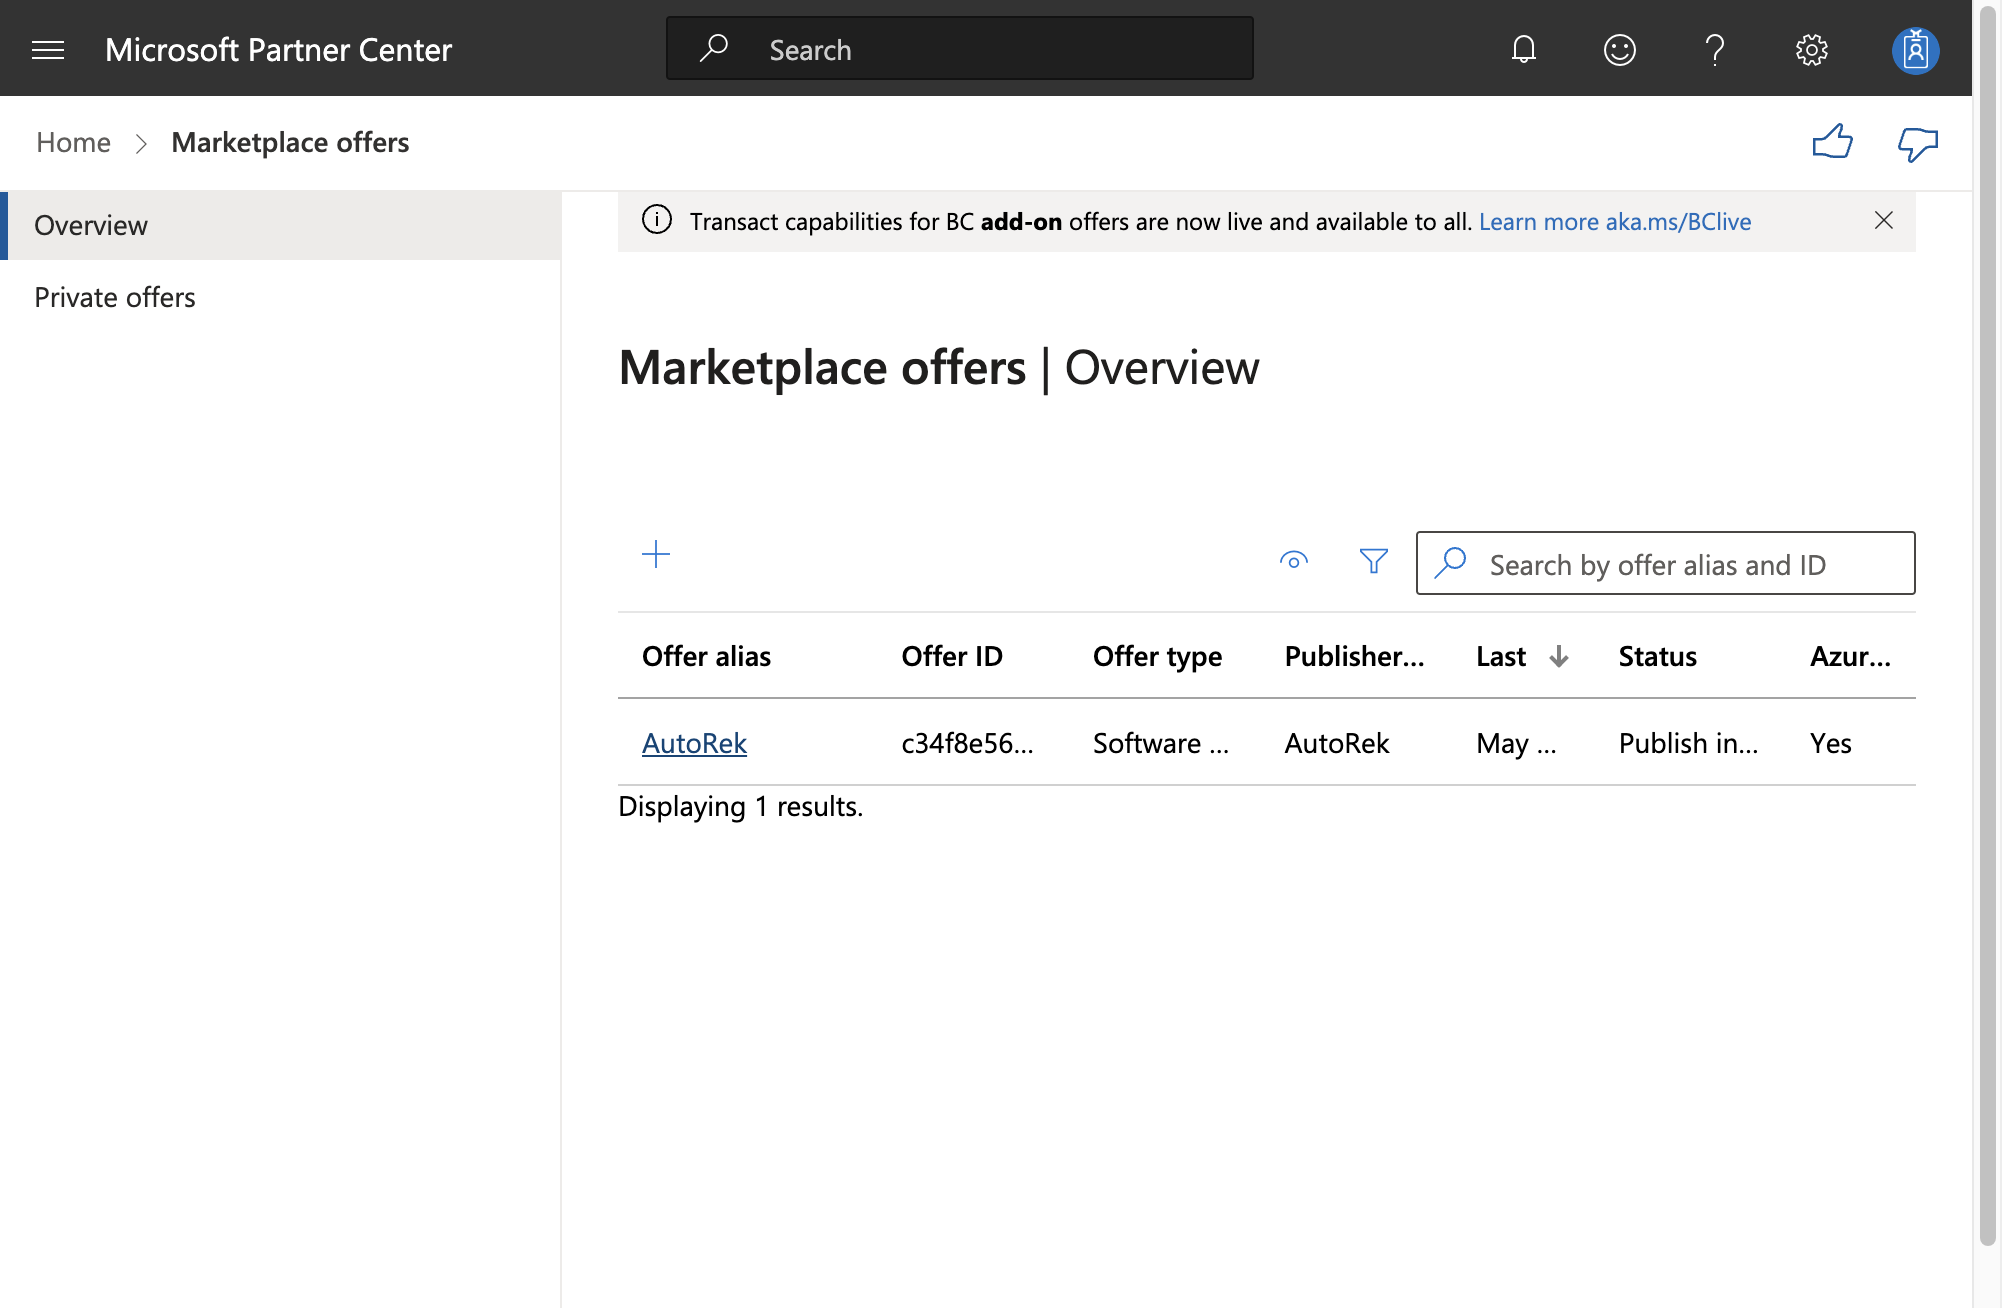Screen dimensions: 2002x1308
Task: Click the AutoRek publisher cell
Action: click(1337, 743)
